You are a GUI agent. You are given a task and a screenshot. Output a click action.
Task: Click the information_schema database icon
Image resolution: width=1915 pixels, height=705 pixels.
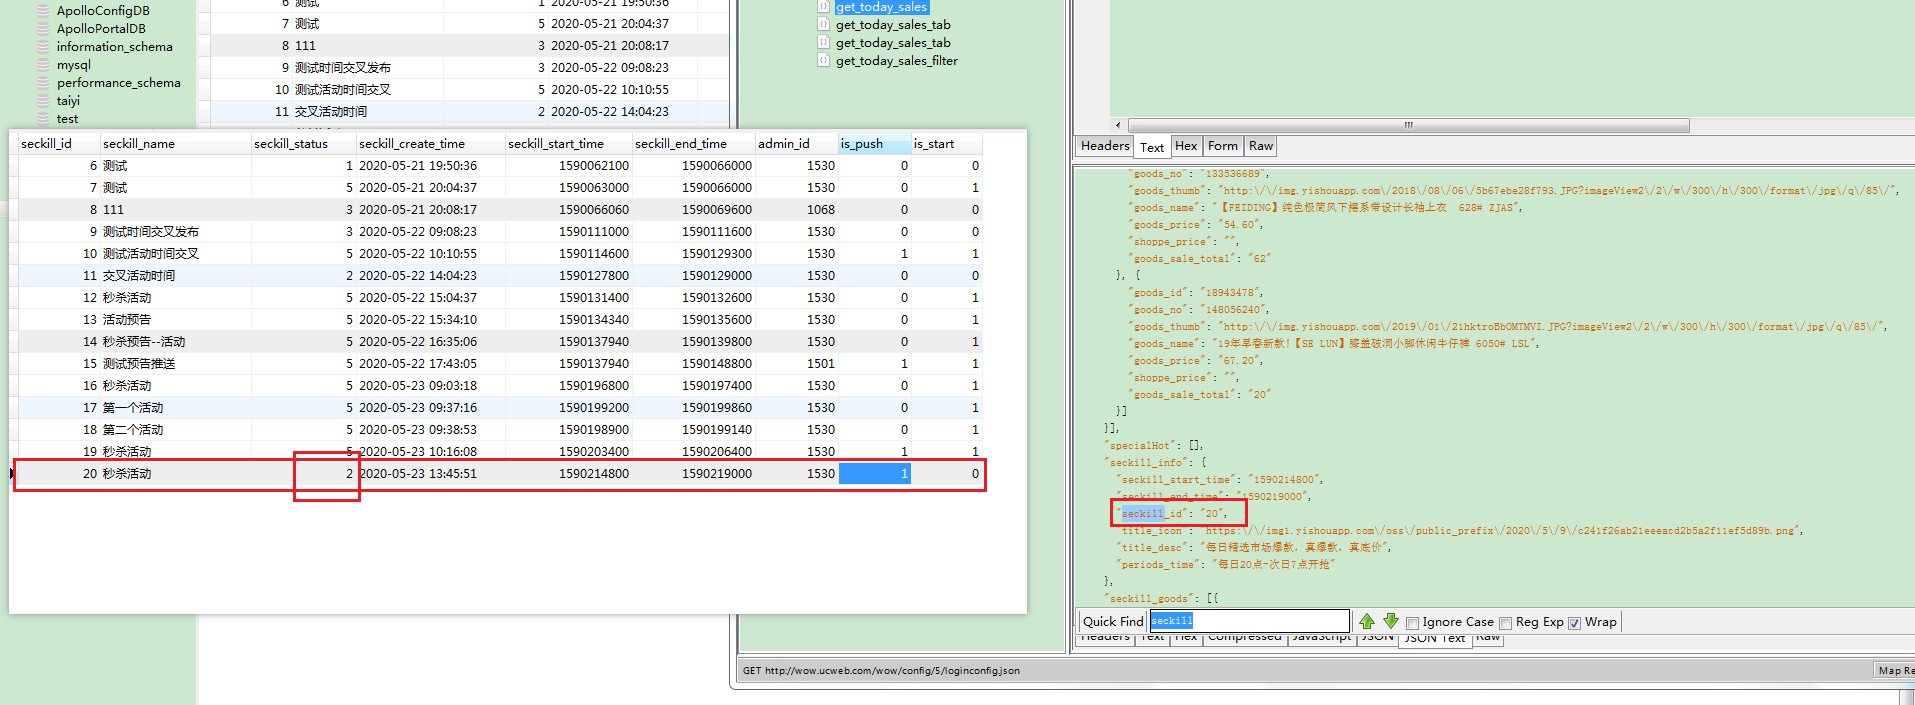(x=43, y=47)
